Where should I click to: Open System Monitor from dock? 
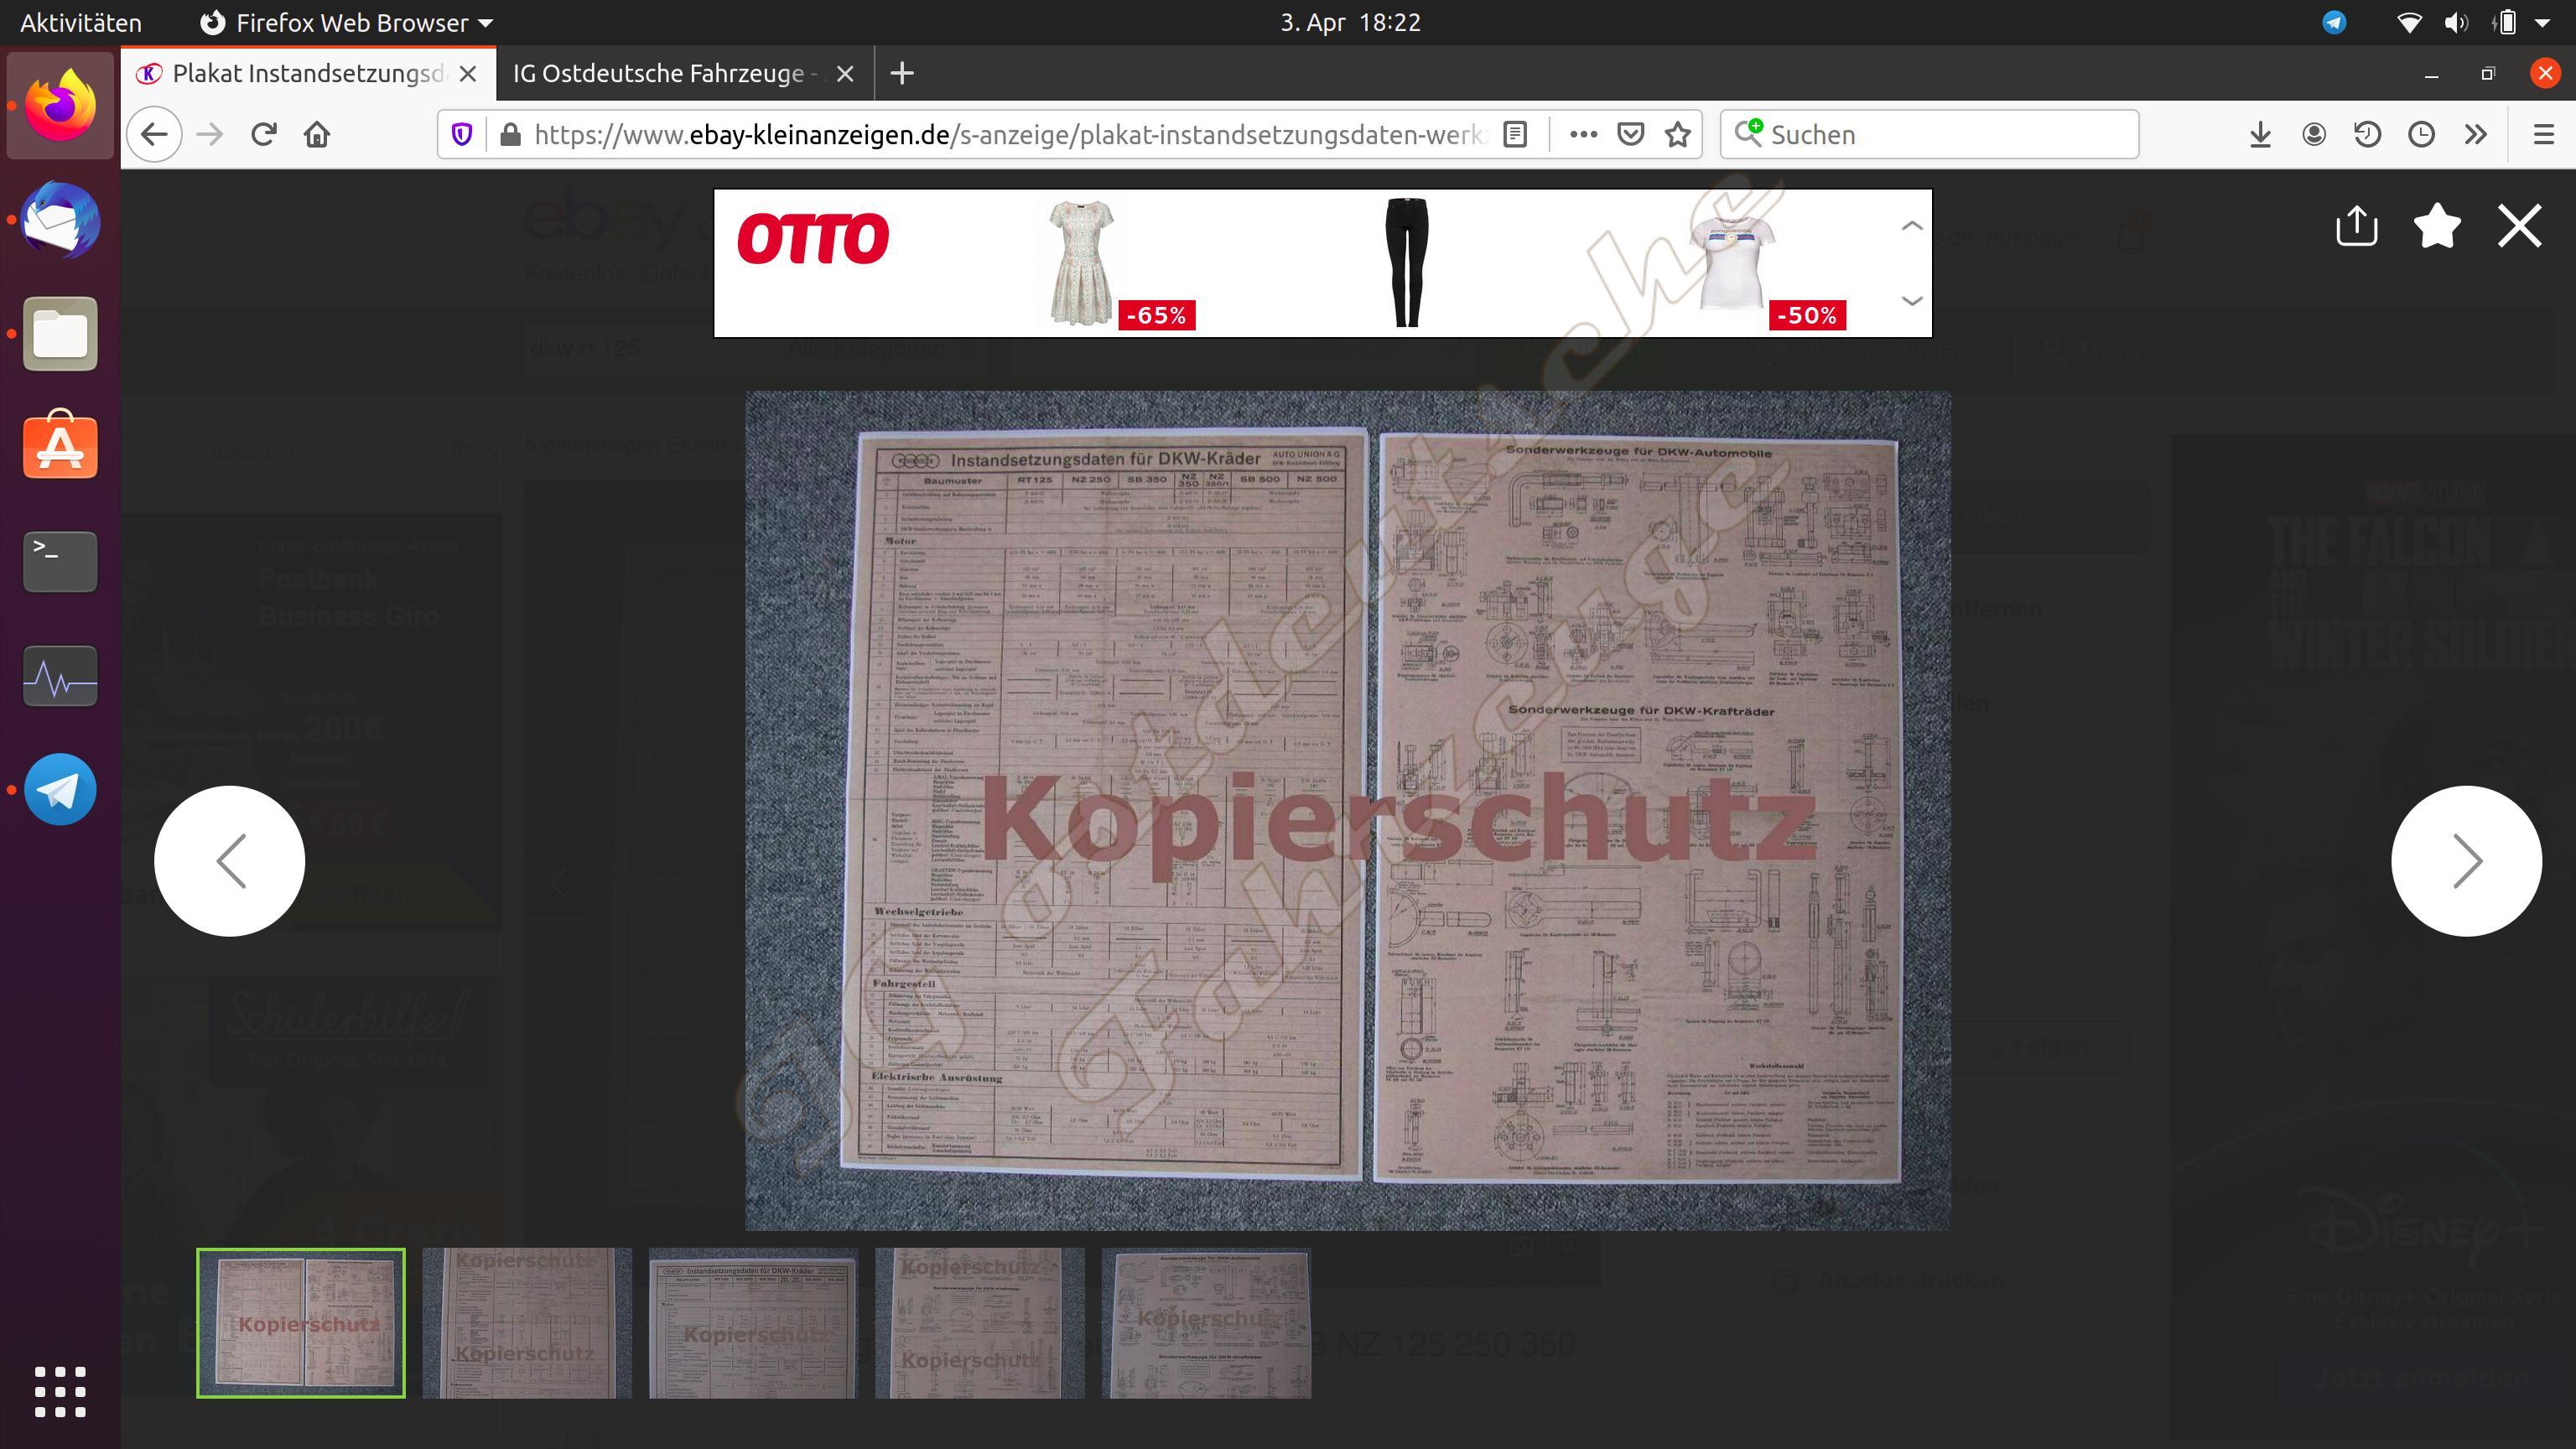(60, 676)
